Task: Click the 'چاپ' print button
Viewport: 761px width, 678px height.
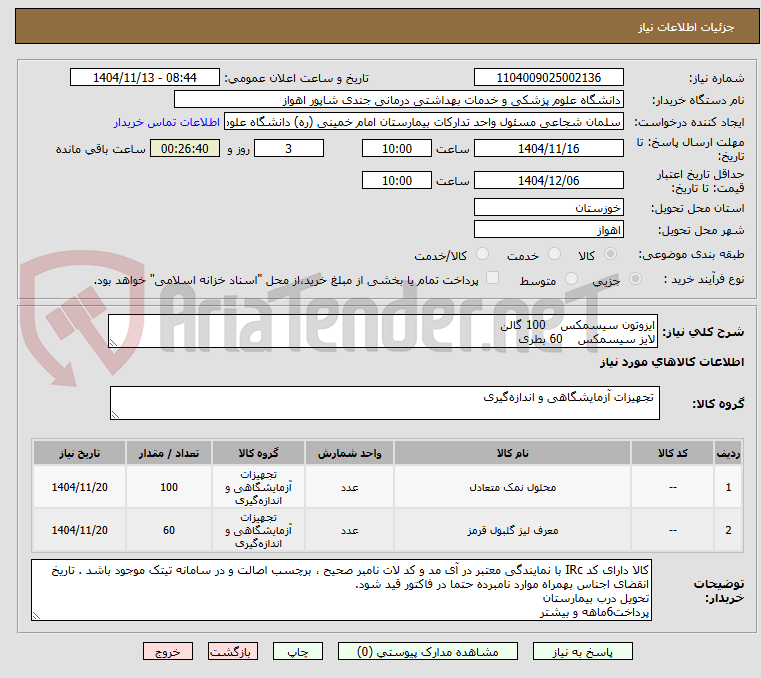Action: 298,652
